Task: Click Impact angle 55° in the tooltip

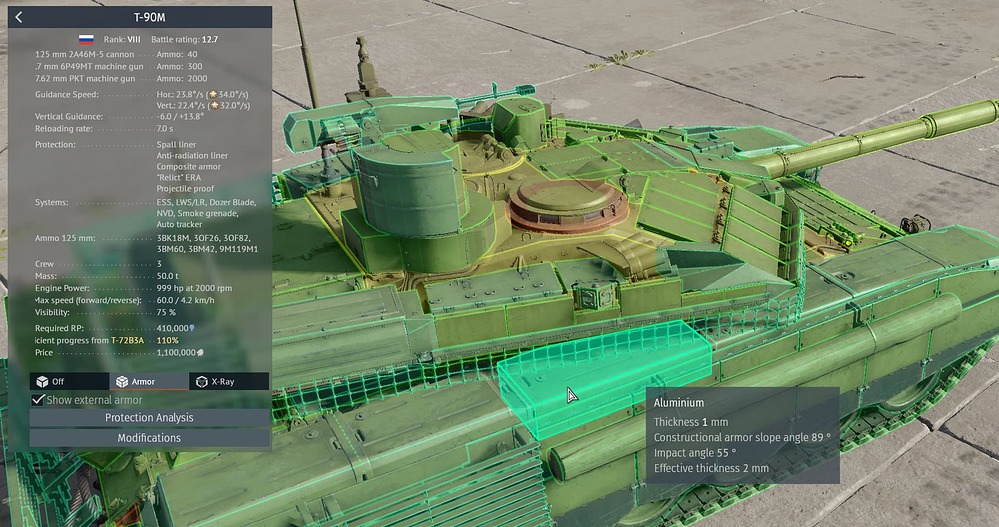Action: click(x=694, y=452)
